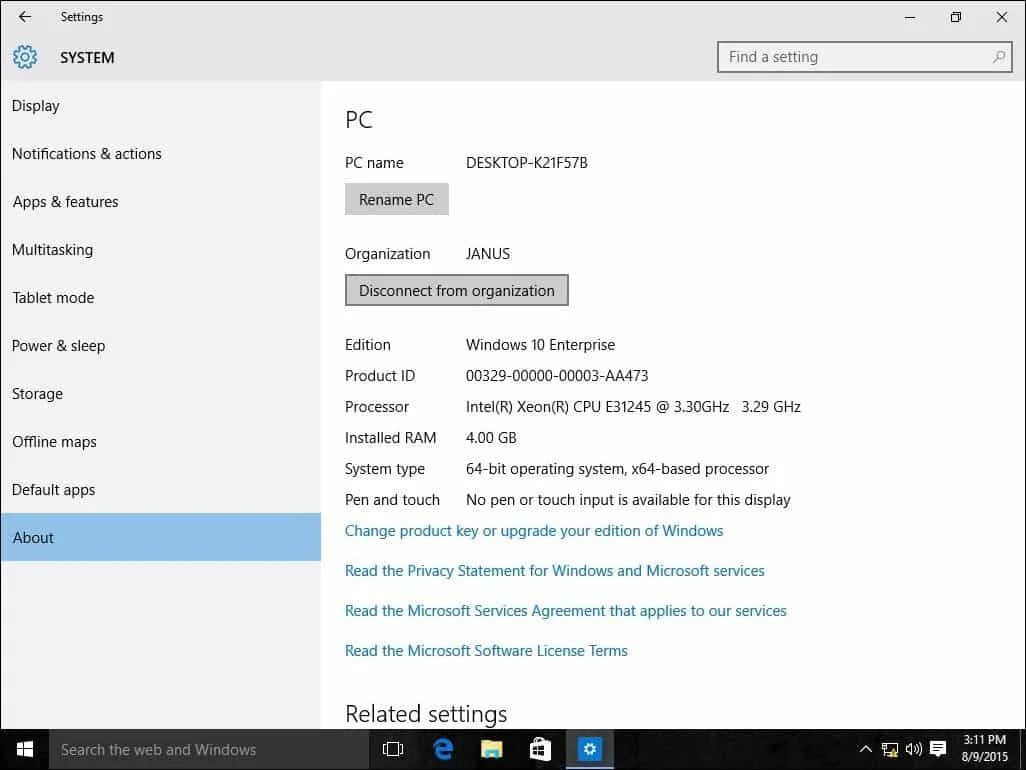
Task: Open Change product key or upgrade link
Action: point(534,531)
